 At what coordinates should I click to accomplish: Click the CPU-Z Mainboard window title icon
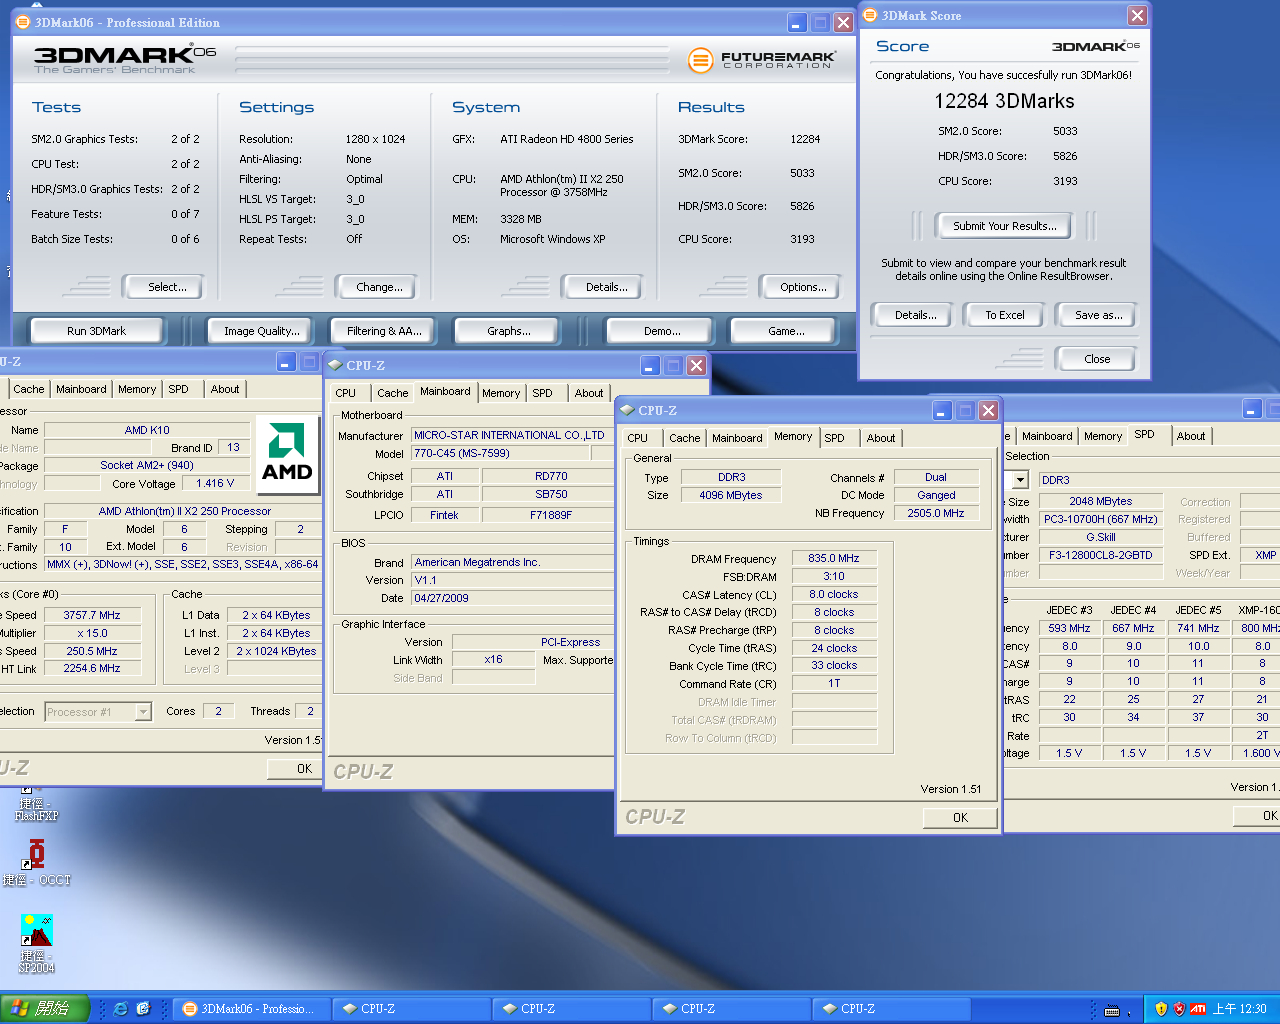pyautogui.click(x=336, y=365)
